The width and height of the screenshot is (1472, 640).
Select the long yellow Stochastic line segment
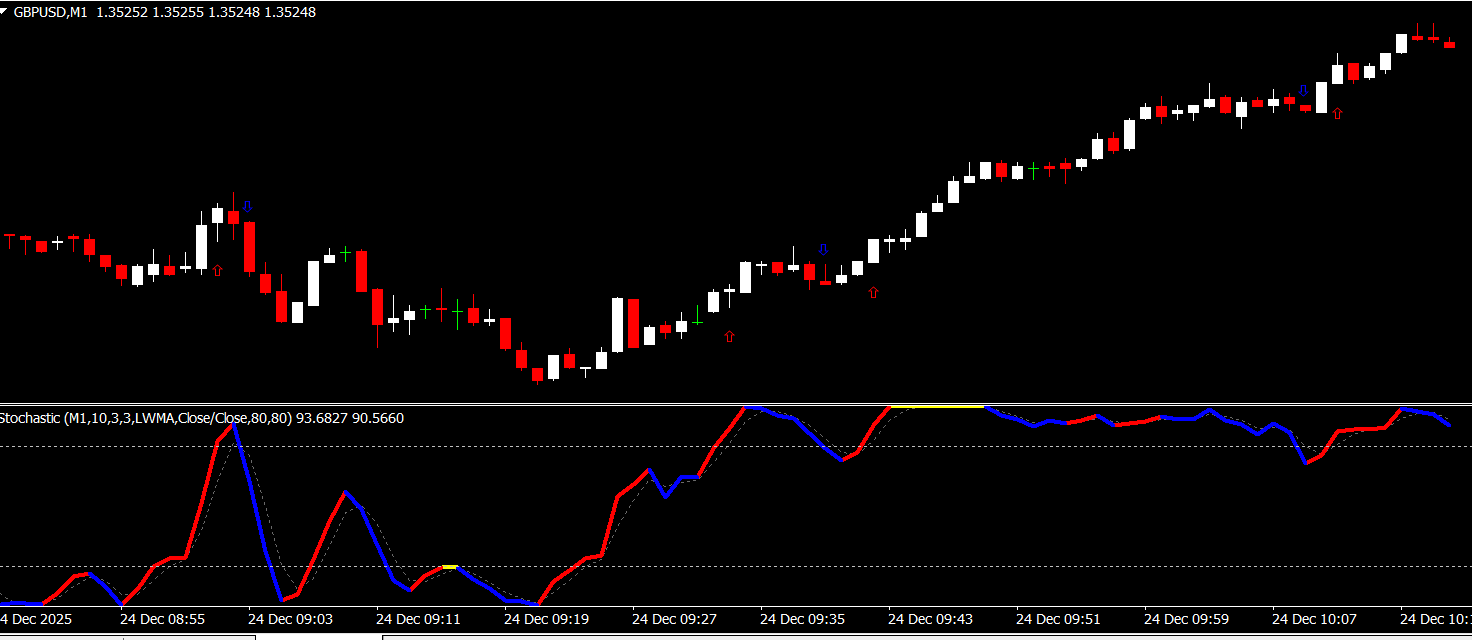tap(937, 407)
